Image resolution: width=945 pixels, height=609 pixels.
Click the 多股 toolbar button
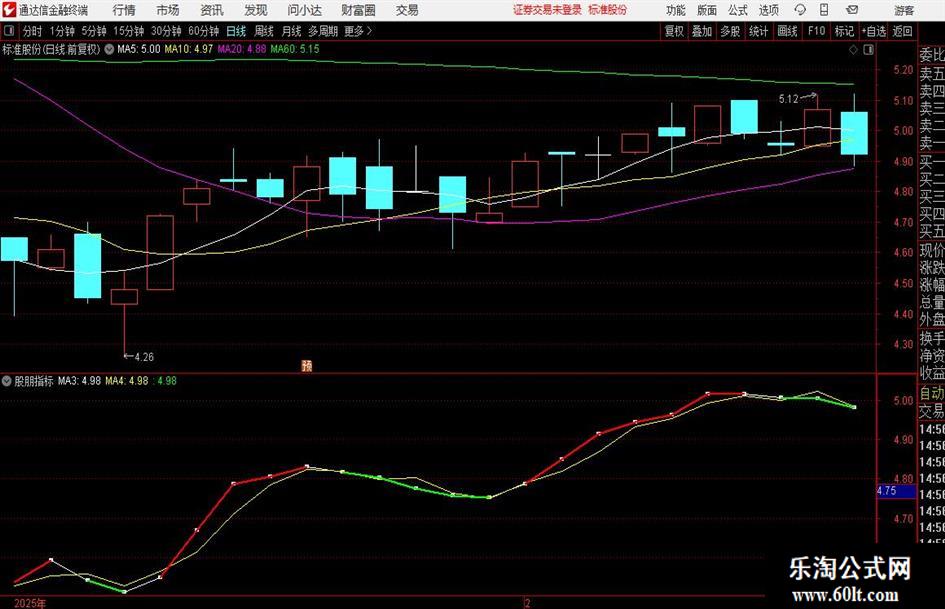(730, 31)
